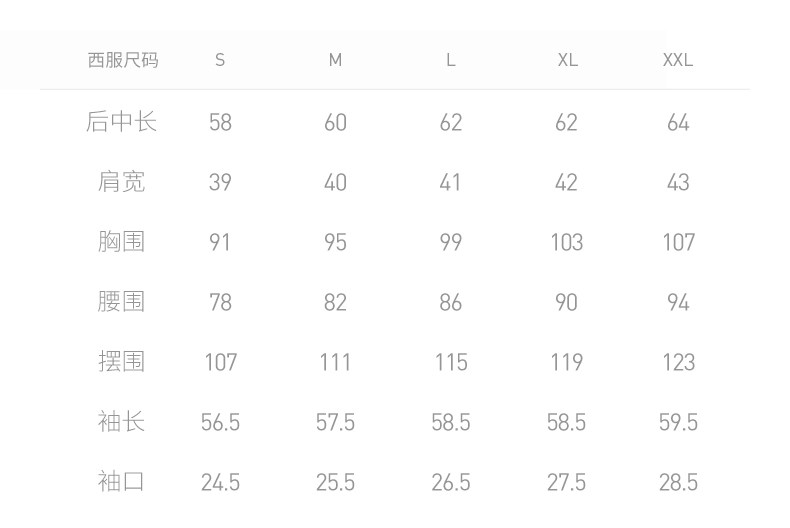Image resolution: width=790 pixels, height=528 pixels.
Task: Choose the XXL size column header
Action: pos(678,60)
